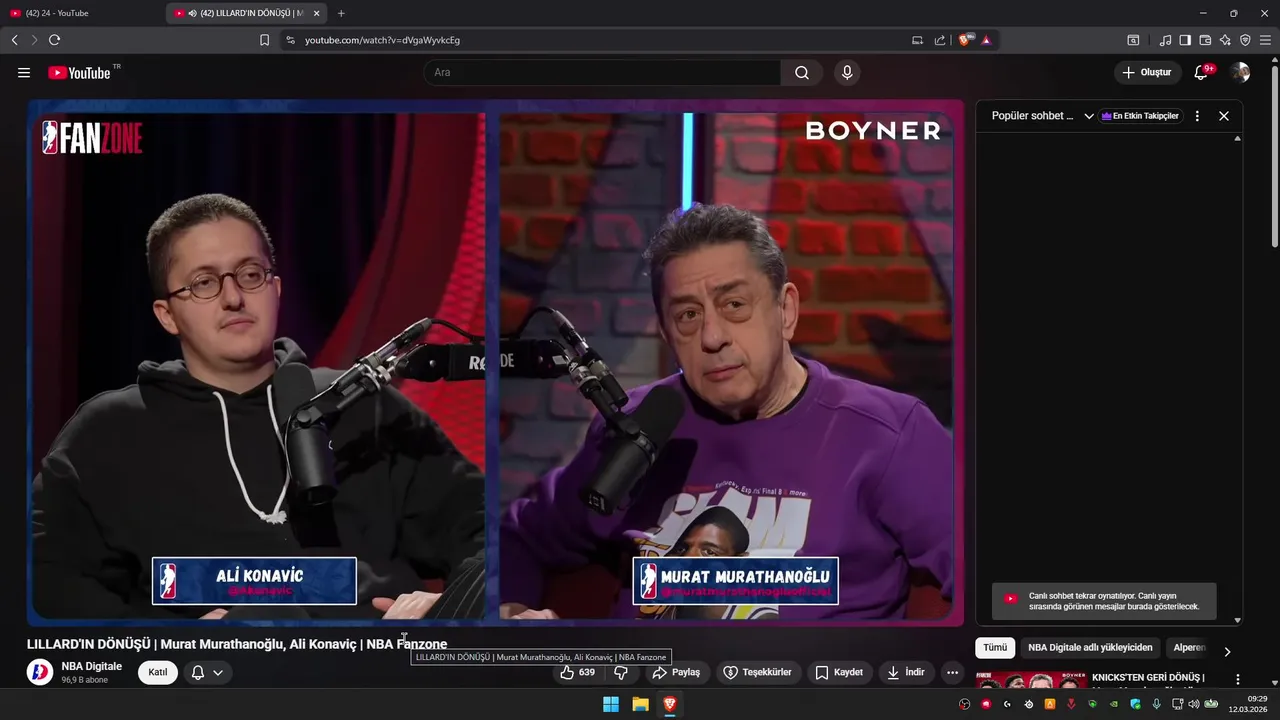1280x720 pixels.
Task: Go to the YouTube home logo
Action: [79, 73]
